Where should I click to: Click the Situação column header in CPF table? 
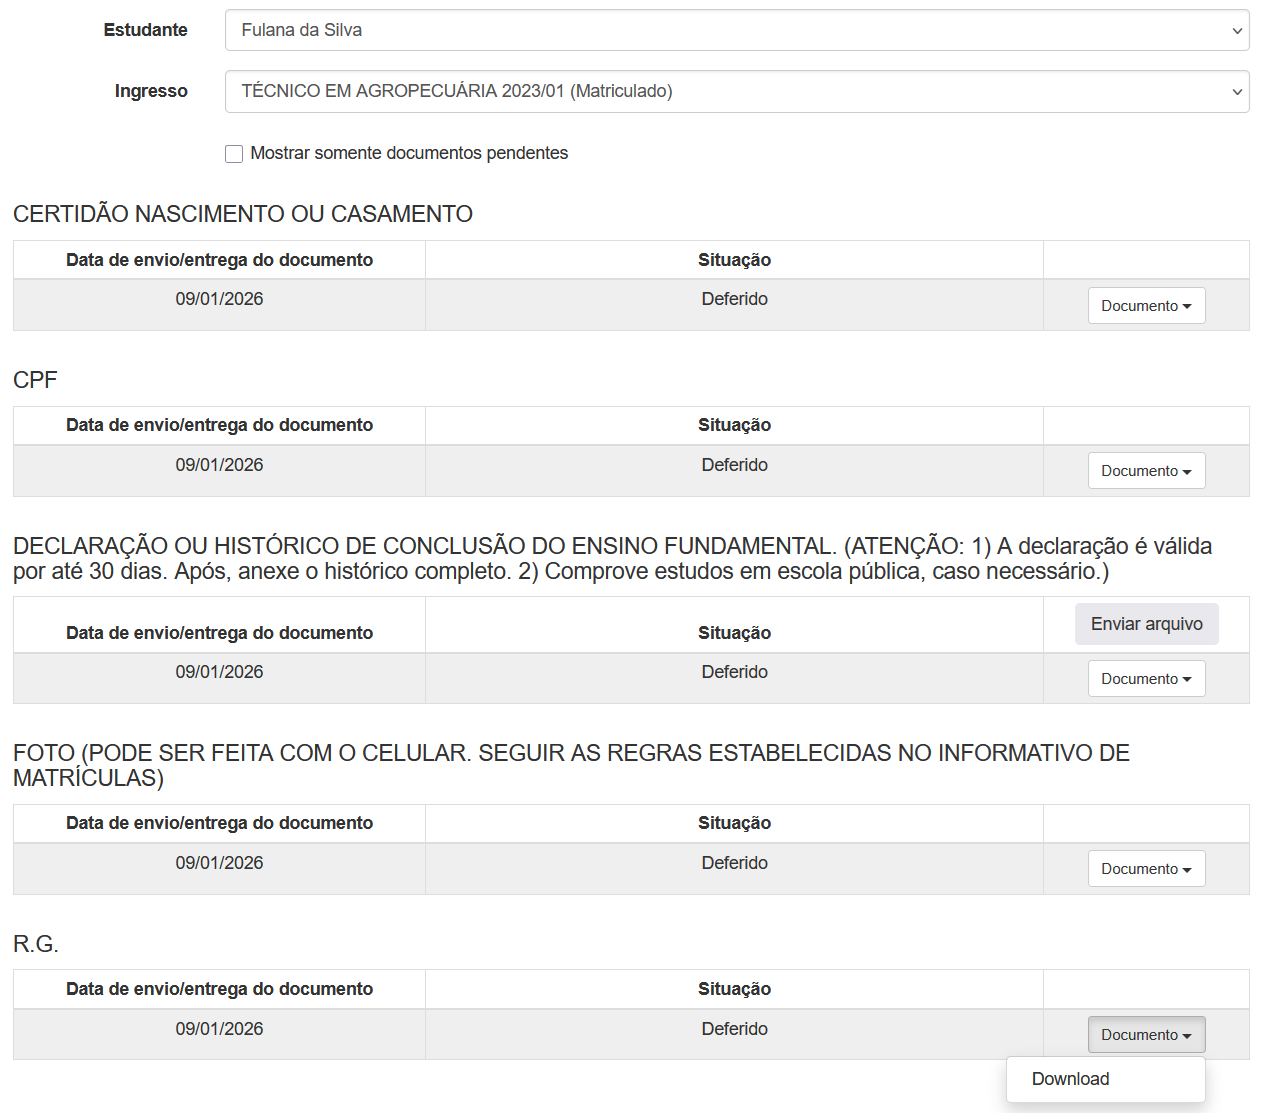(x=735, y=425)
